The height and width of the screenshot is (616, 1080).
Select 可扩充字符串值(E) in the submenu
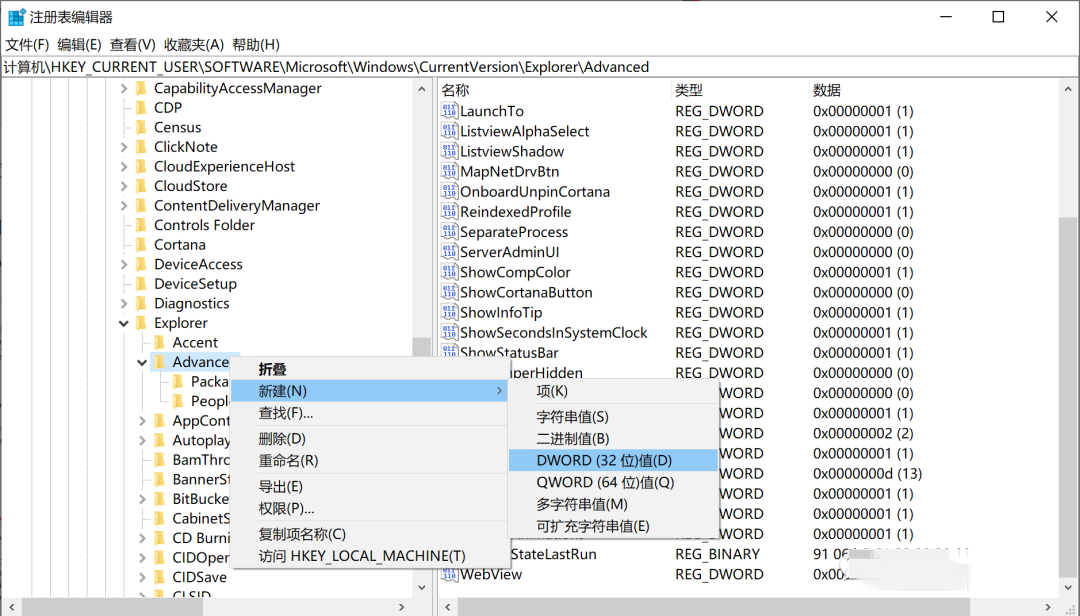[613, 526]
